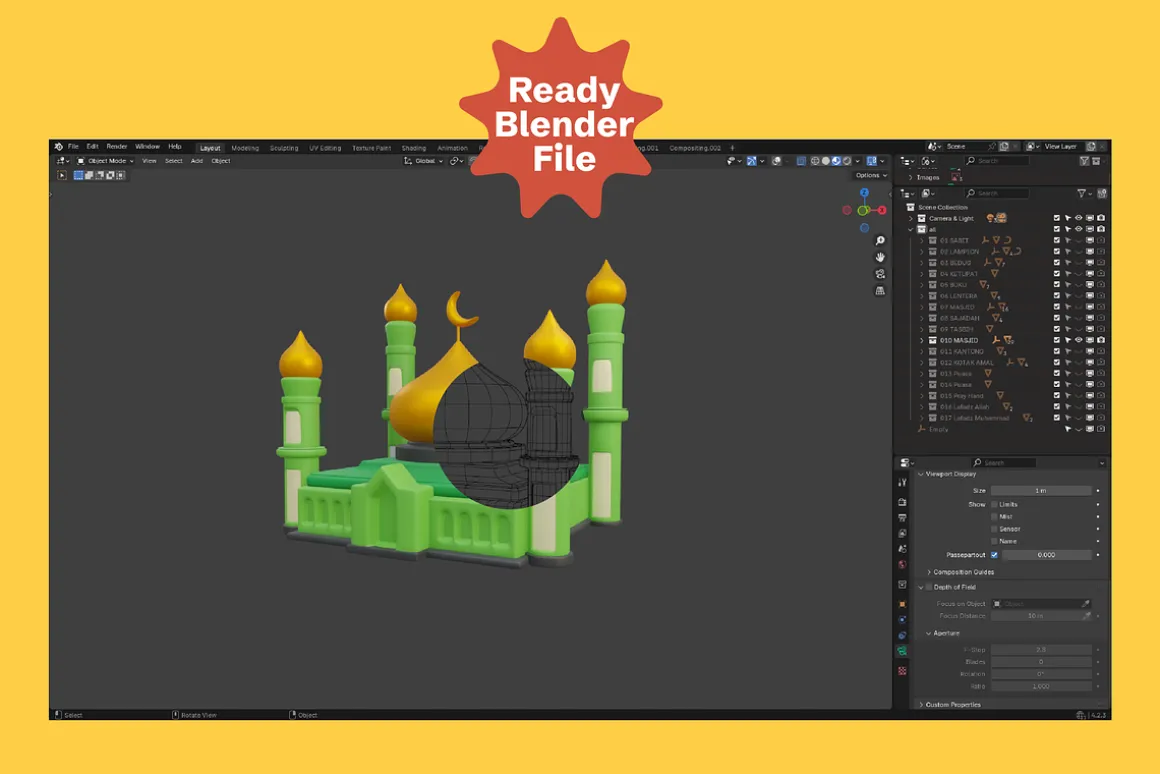Uncheck the 01 SABIT collection checkbox
The height and width of the screenshot is (774, 1160).
(x=1056, y=240)
